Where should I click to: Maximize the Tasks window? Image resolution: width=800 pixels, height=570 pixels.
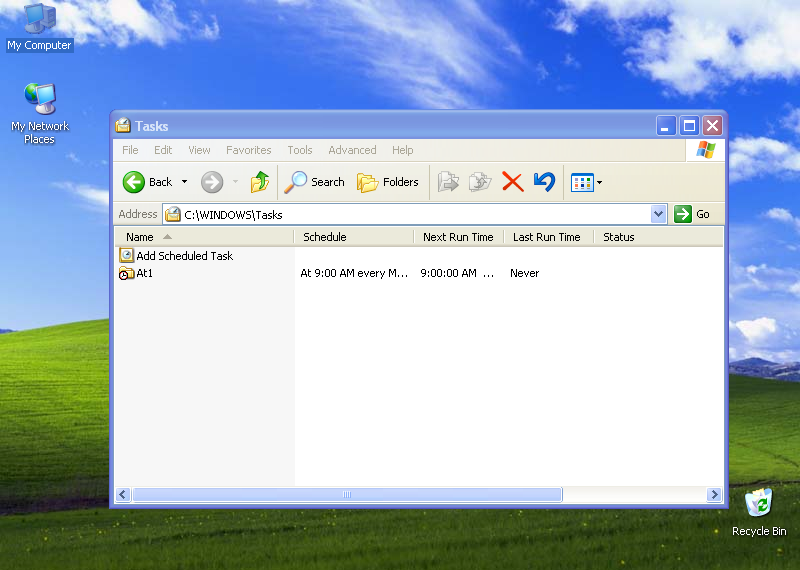click(689, 126)
